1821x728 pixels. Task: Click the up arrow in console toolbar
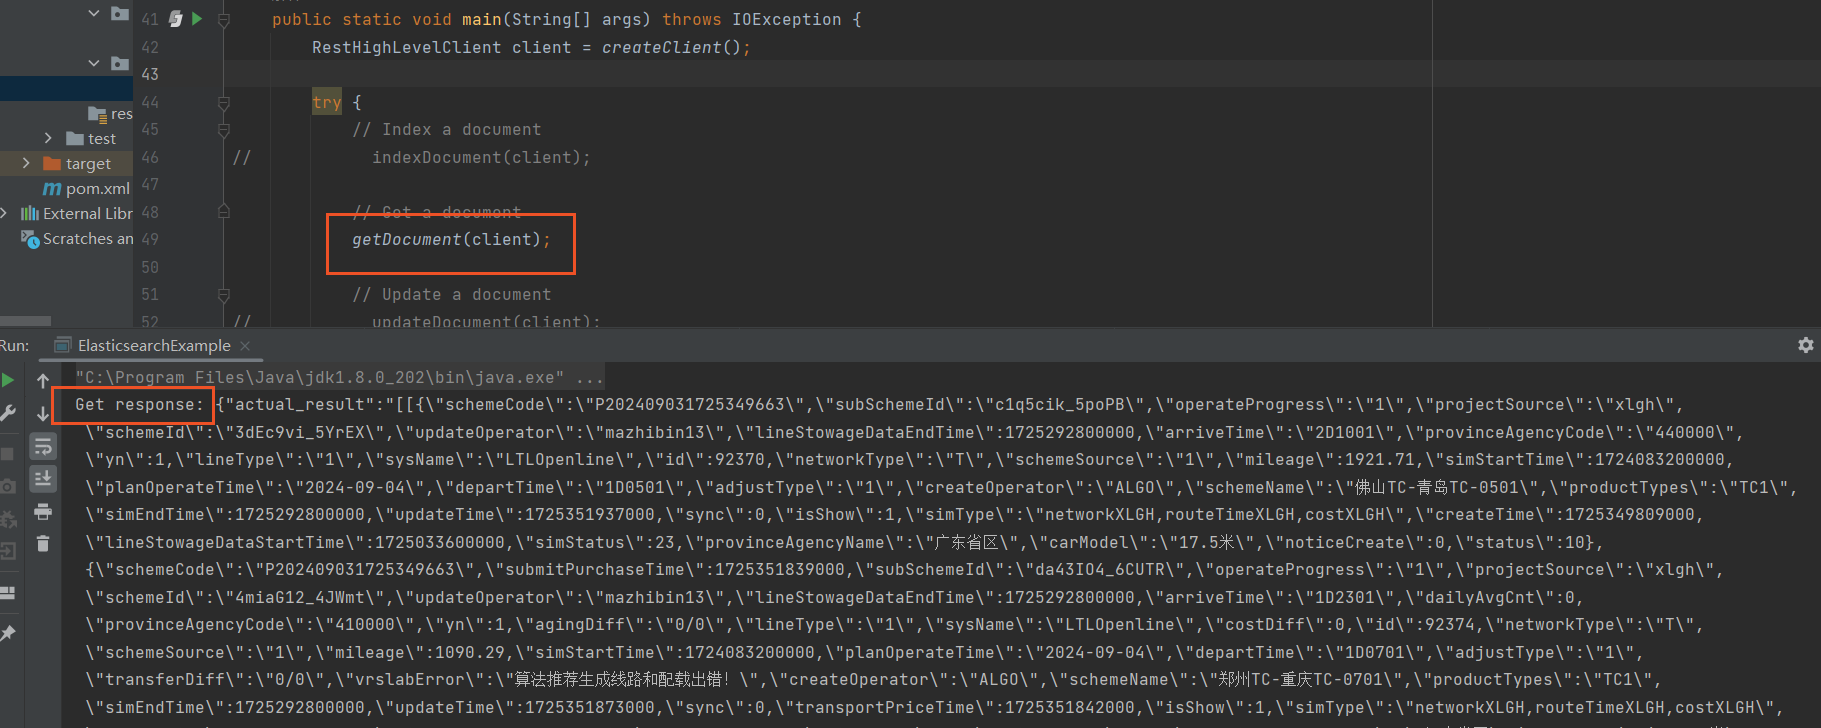pyautogui.click(x=43, y=380)
